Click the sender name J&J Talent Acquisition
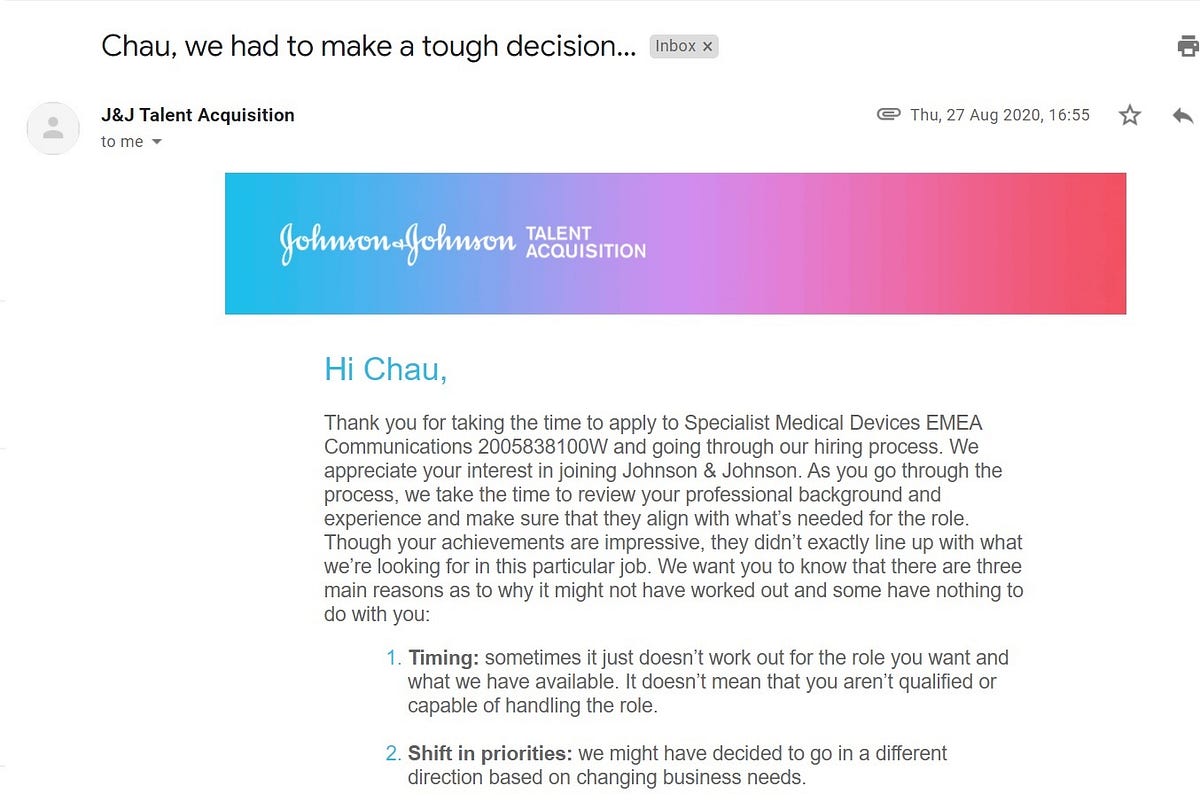1200x809 pixels. (197, 114)
